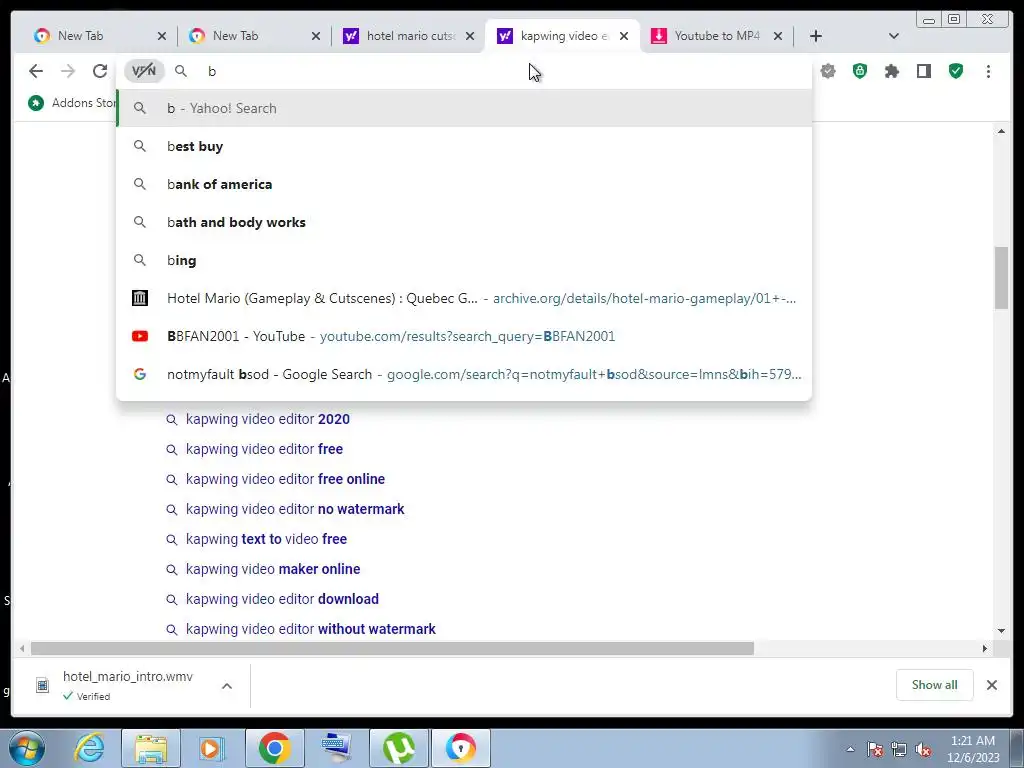
Task: Click the Addons Store bookmark
Action: (72, 103)
